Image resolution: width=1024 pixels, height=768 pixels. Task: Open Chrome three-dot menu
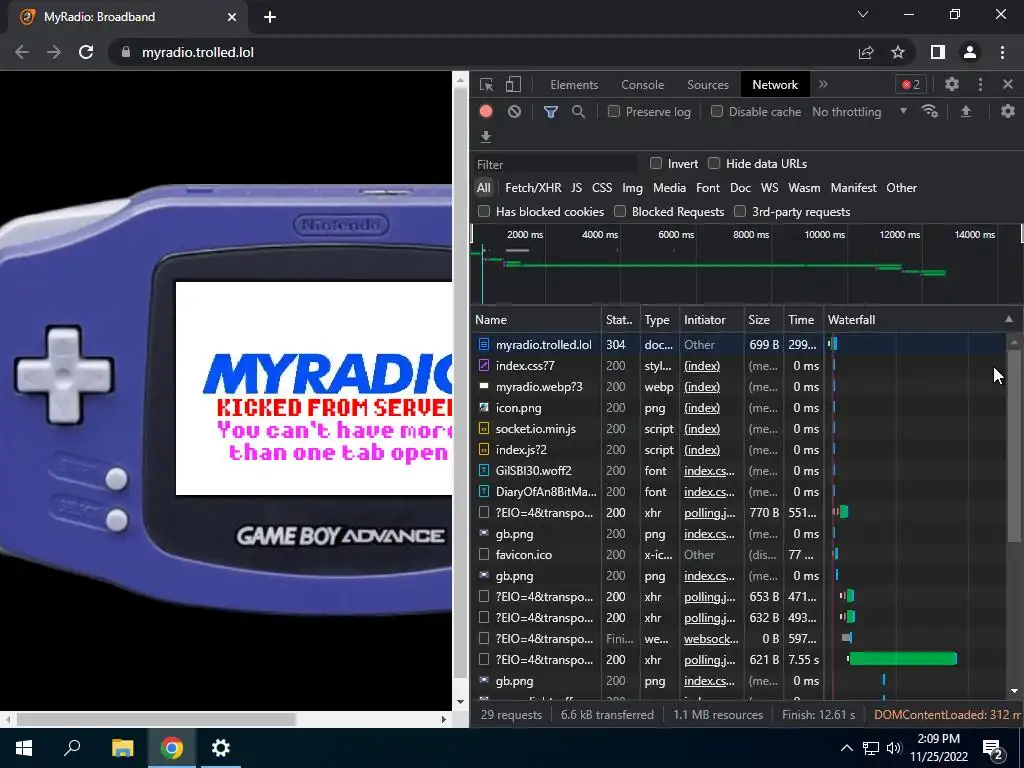(x=1002, y=52)
